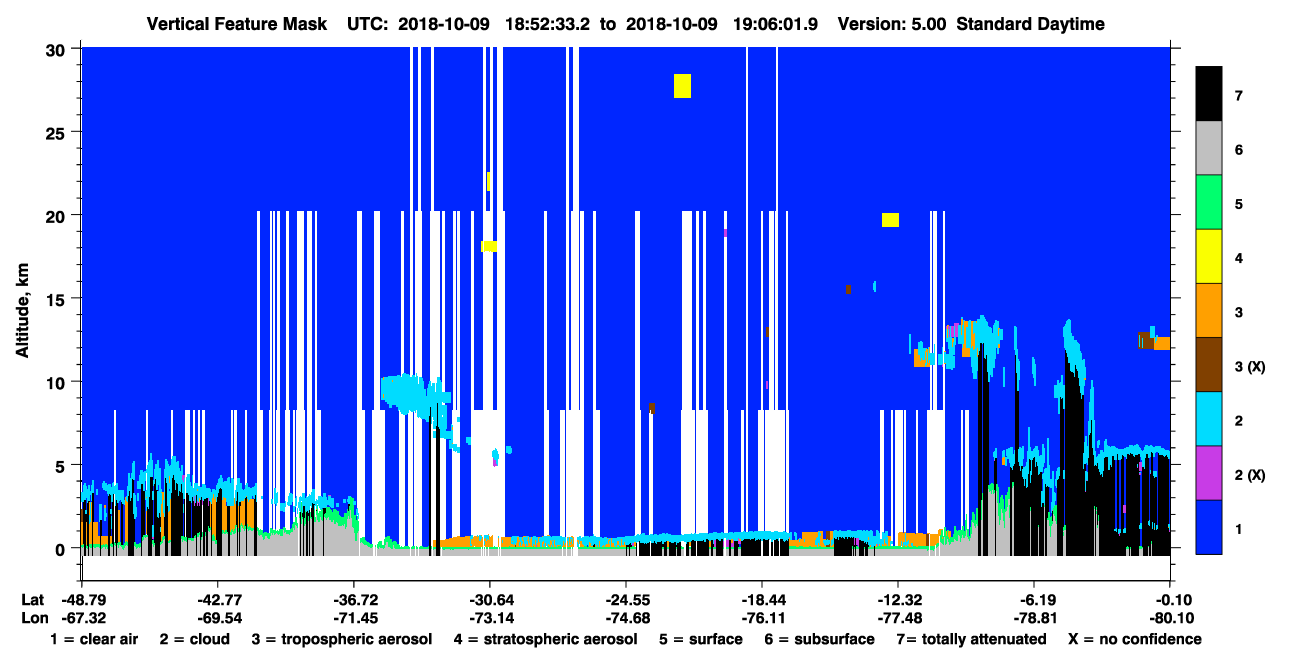Viewport: 1300px width, 667px height.
Task: Select latitude value '-48.79'
Action: pyautogui.click(x=82, y=599)
